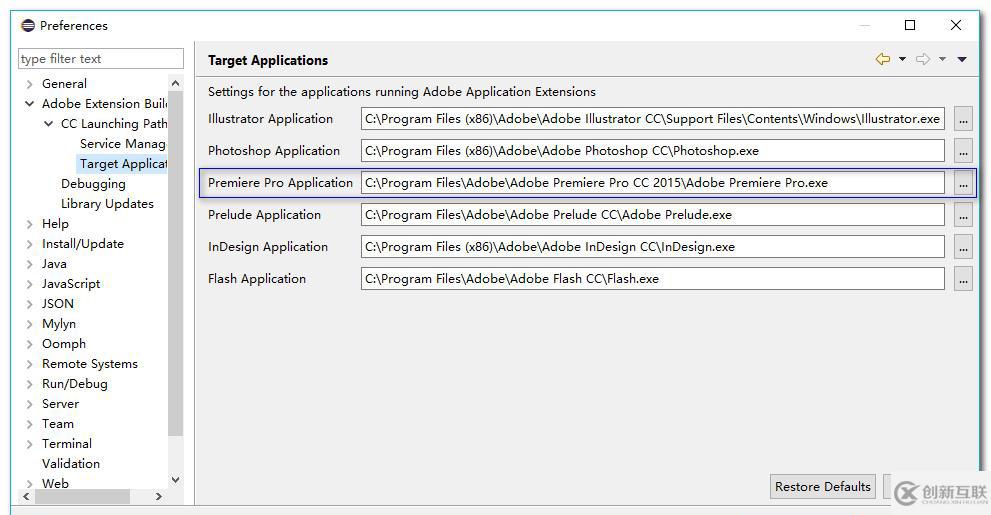The width and height of the screenshot is (991, 515).
Task: Edit the Premiere Pro Application path field
Action: 653,183
